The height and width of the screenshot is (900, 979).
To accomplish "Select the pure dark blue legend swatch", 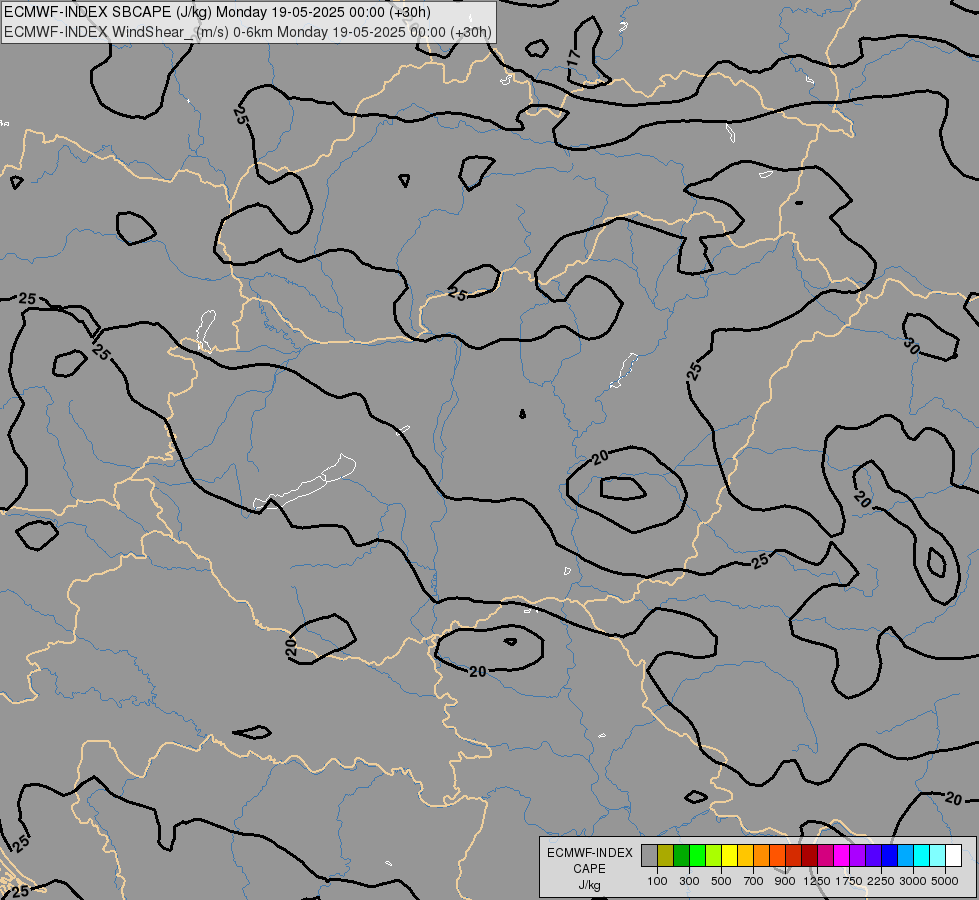I will (890, 856).
